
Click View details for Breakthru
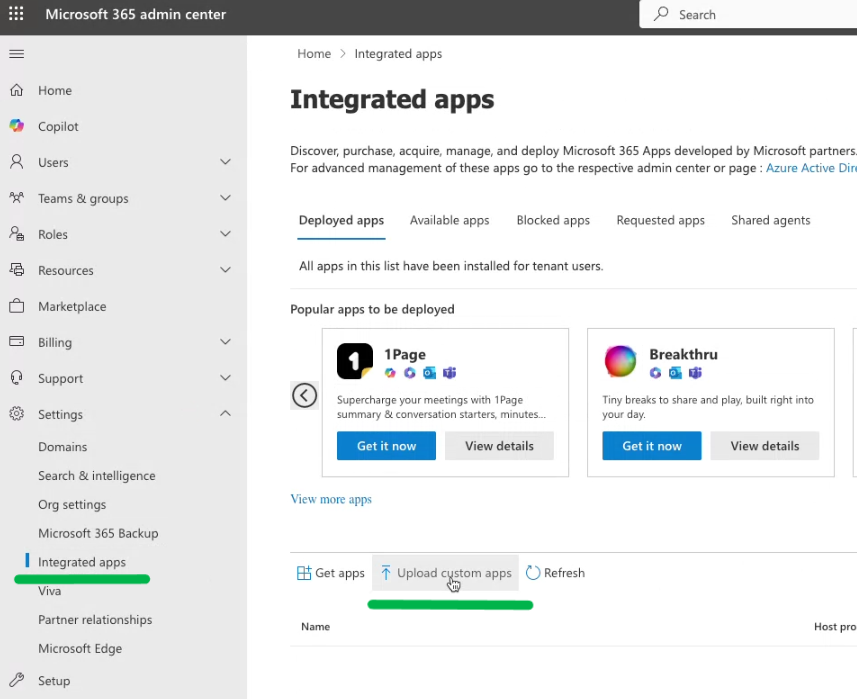[765, 446]
